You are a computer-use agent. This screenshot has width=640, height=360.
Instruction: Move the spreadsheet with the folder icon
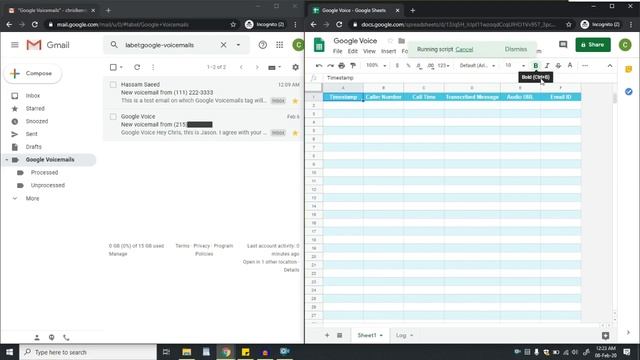click(402, 41)
